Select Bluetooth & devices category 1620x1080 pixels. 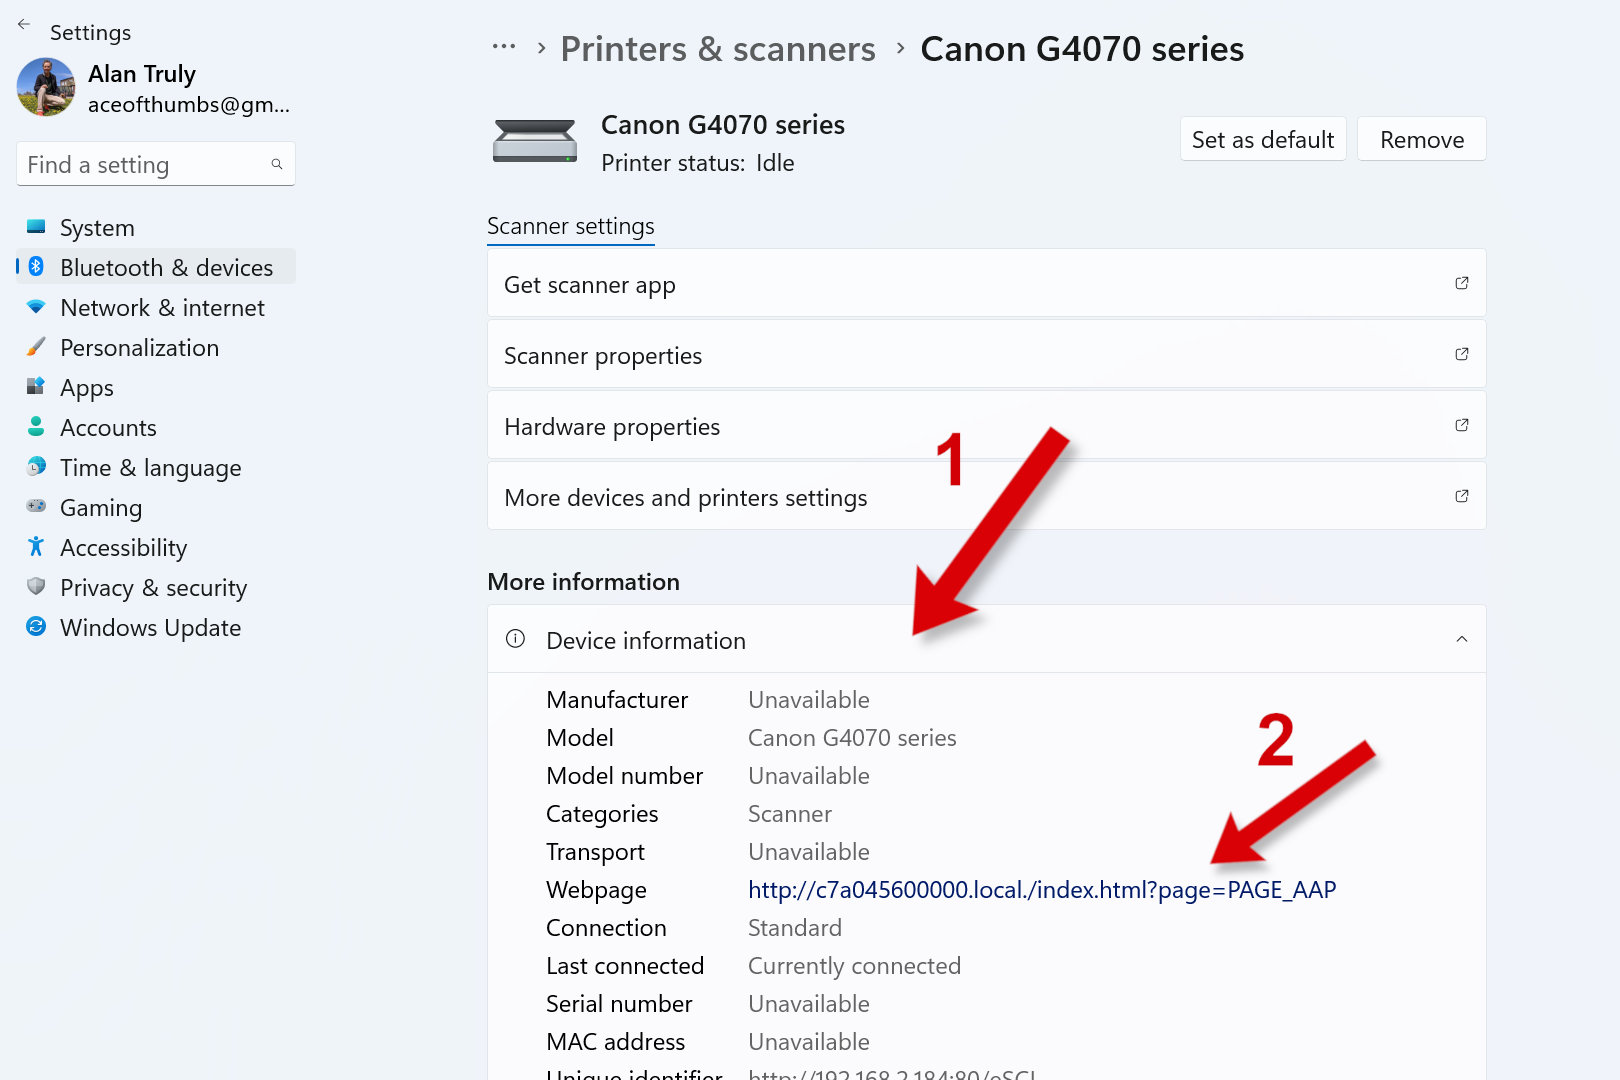pos(156,268)
